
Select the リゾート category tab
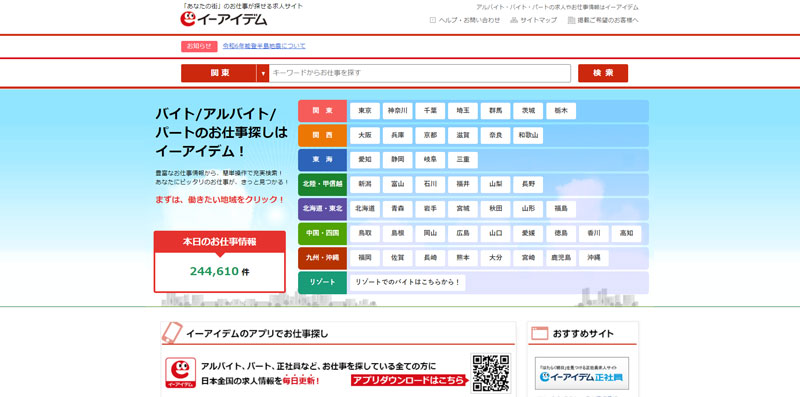point(322,282)
